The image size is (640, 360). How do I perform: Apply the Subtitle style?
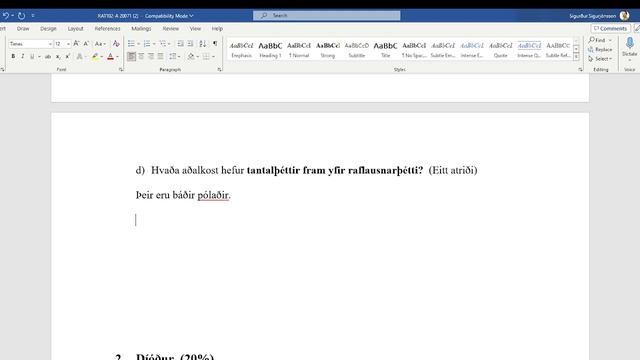coord(356,50)
